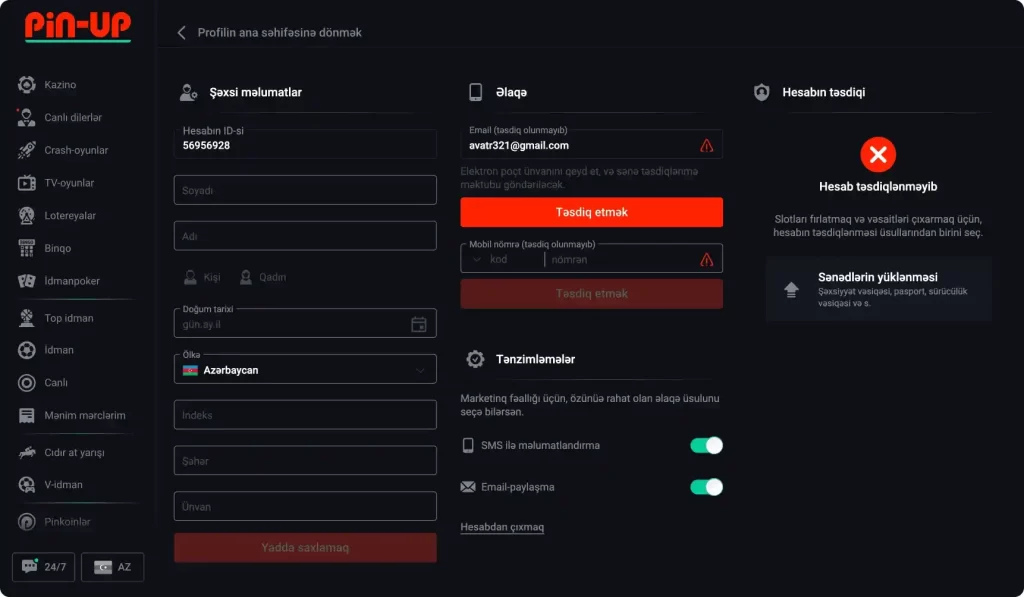Image resolution: width=1024 pixels, height=597 pixels.
Task: Toggle SMS ilə məlumatlandırma switch
Action: (x=706, y=445)
